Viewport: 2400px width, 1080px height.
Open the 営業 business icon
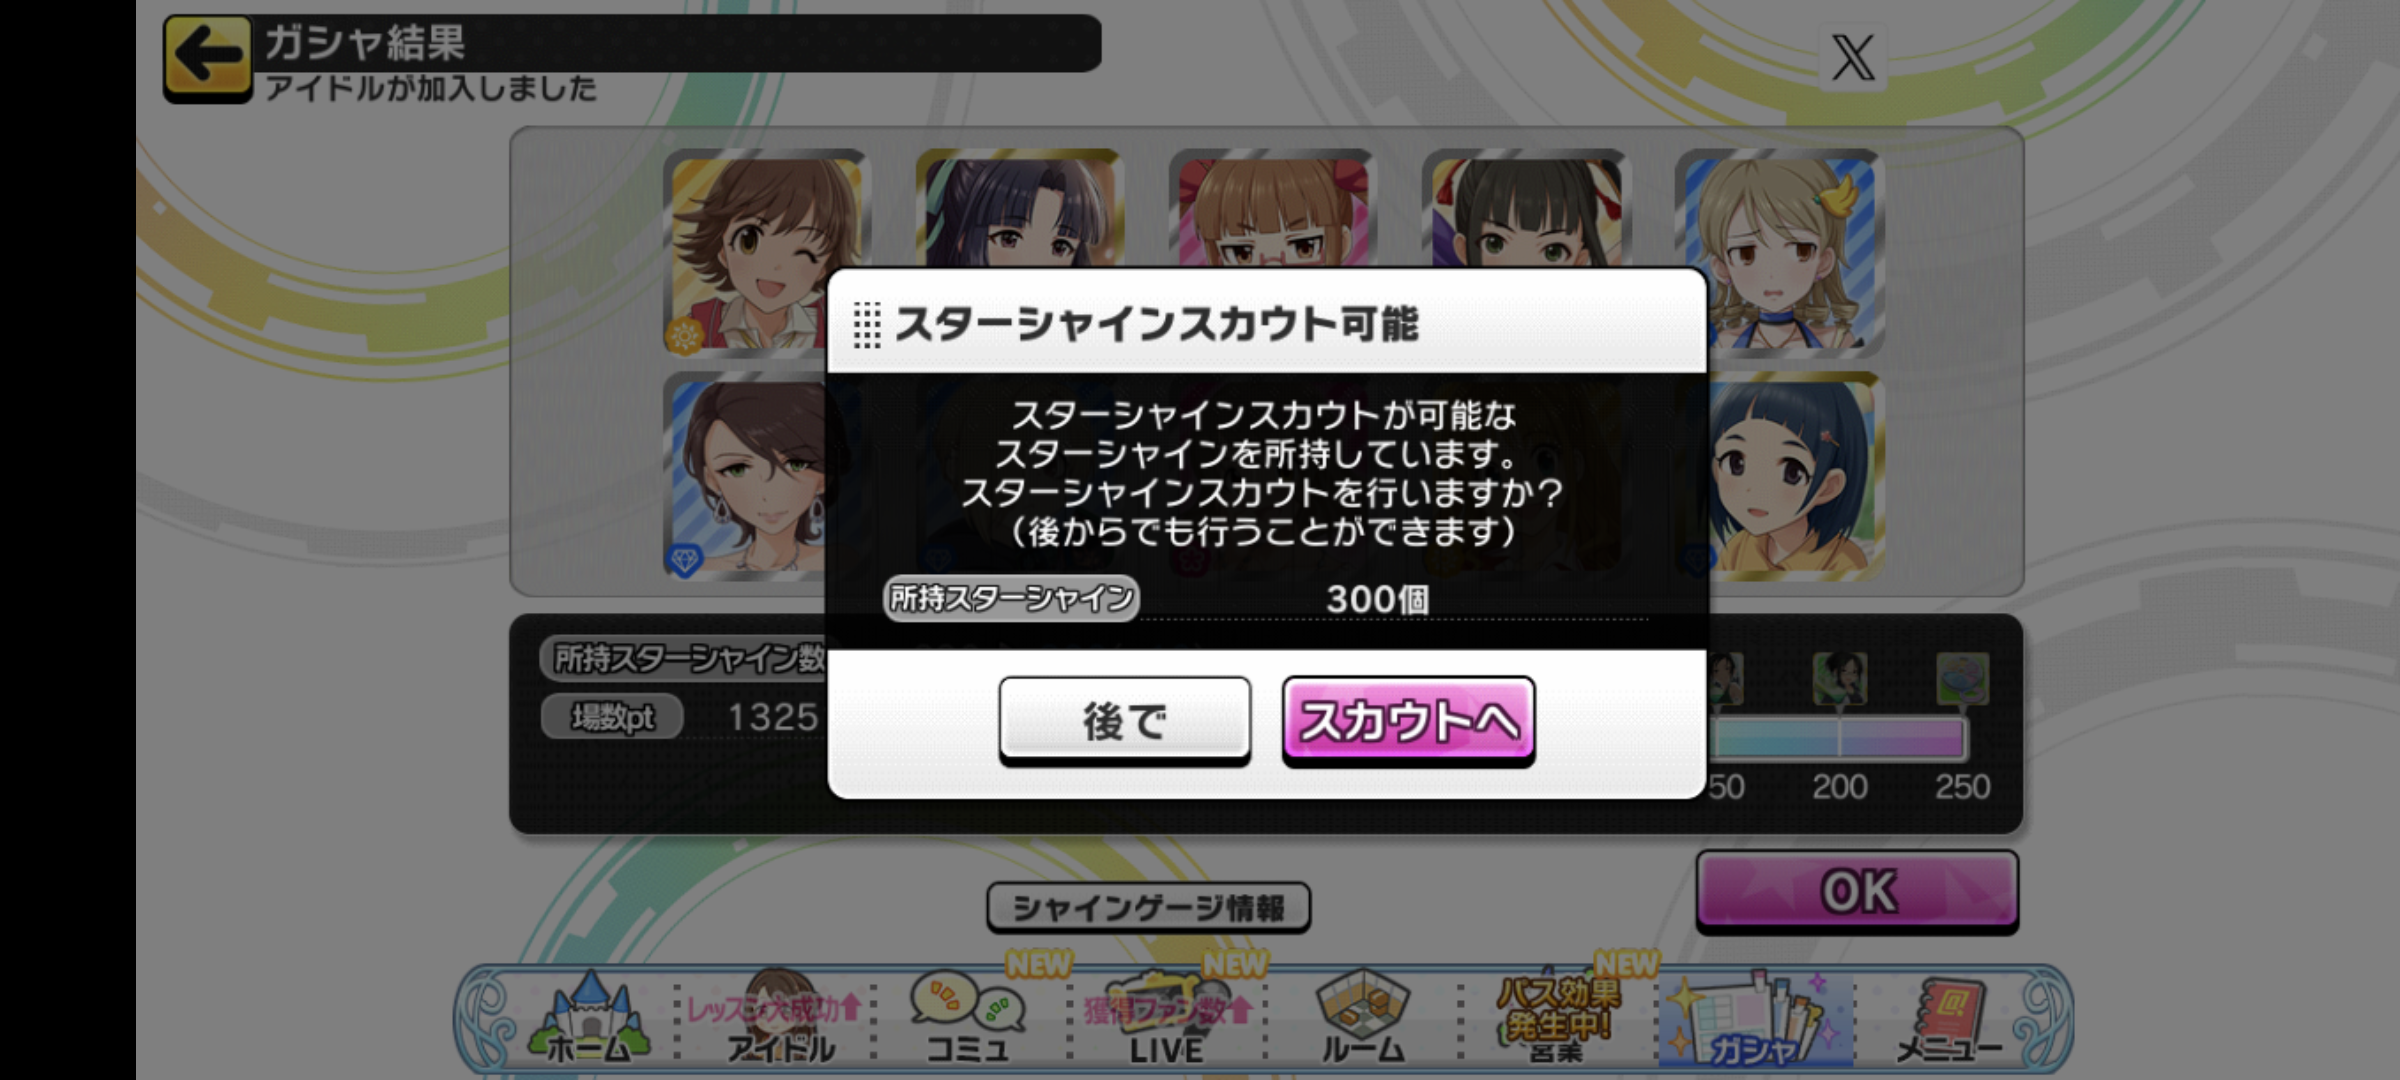(x=1555, y=1017)
